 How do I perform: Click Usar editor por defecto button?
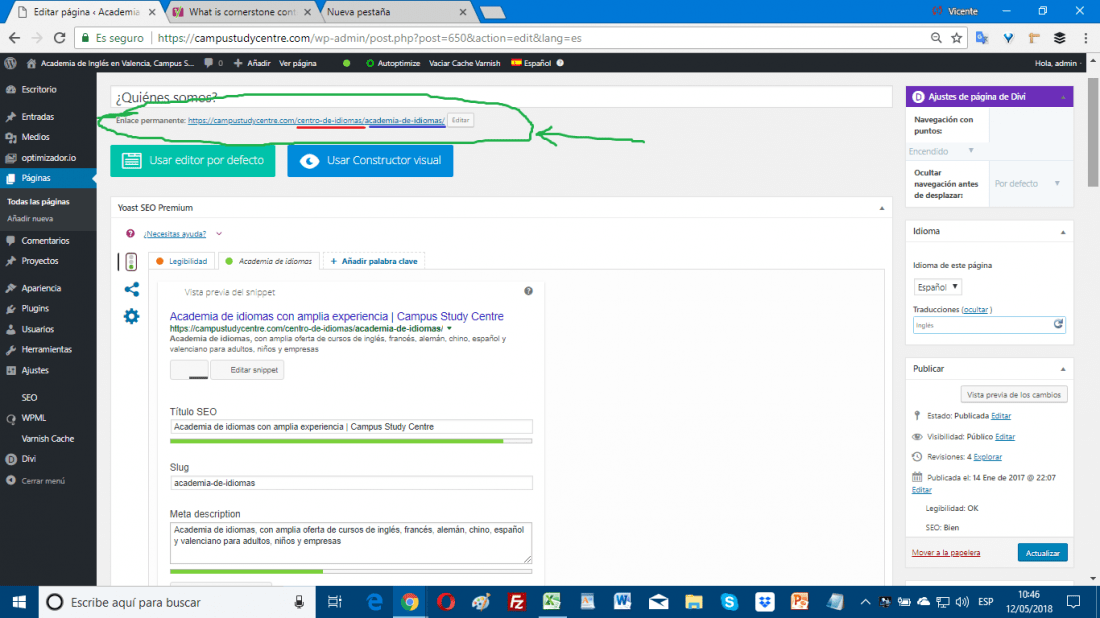click(193, 161)
